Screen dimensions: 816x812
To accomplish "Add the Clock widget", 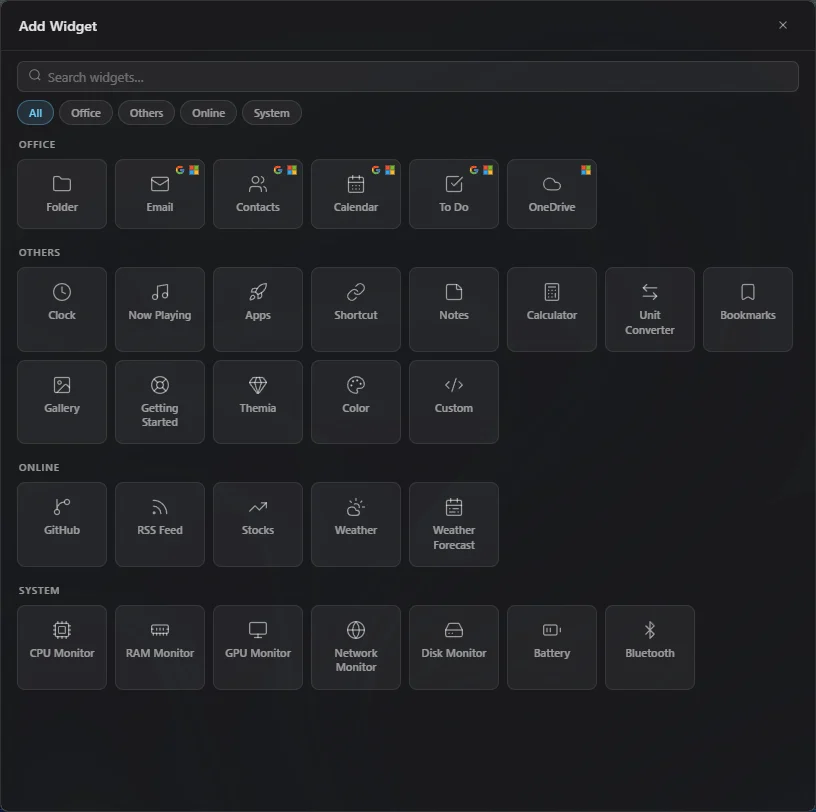I will click(x=62, y=309).
